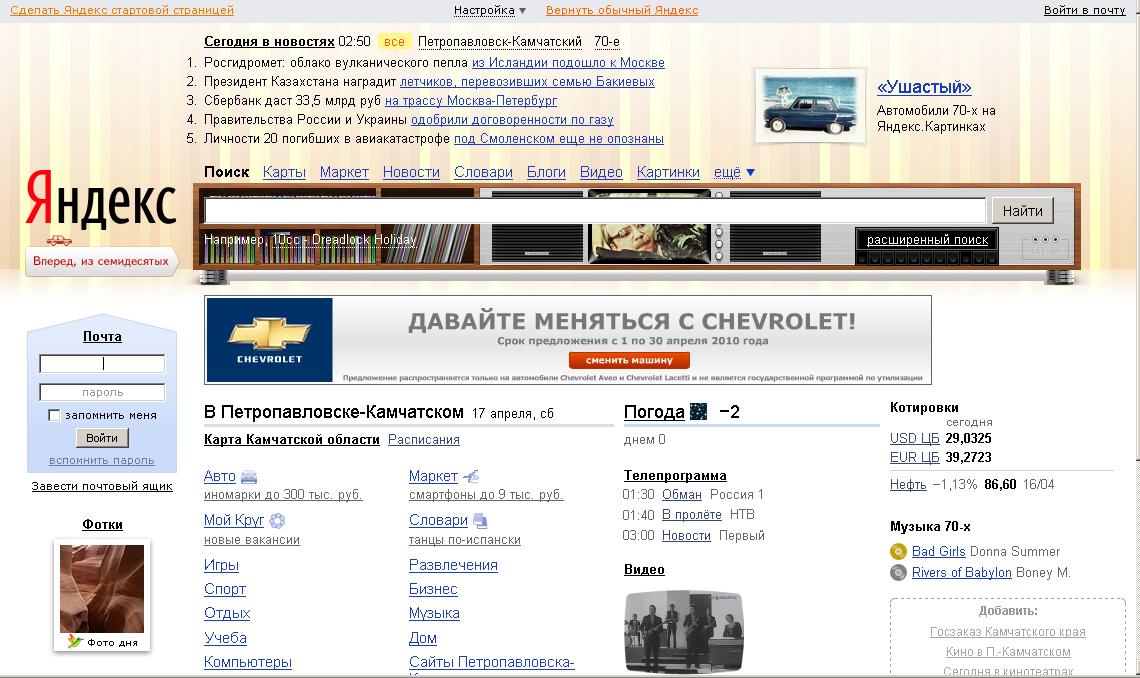Open the Rivers of Babylon song link
Viewport: 1140px width, 678px height.
pyautogui.click(x=962, y=573)
